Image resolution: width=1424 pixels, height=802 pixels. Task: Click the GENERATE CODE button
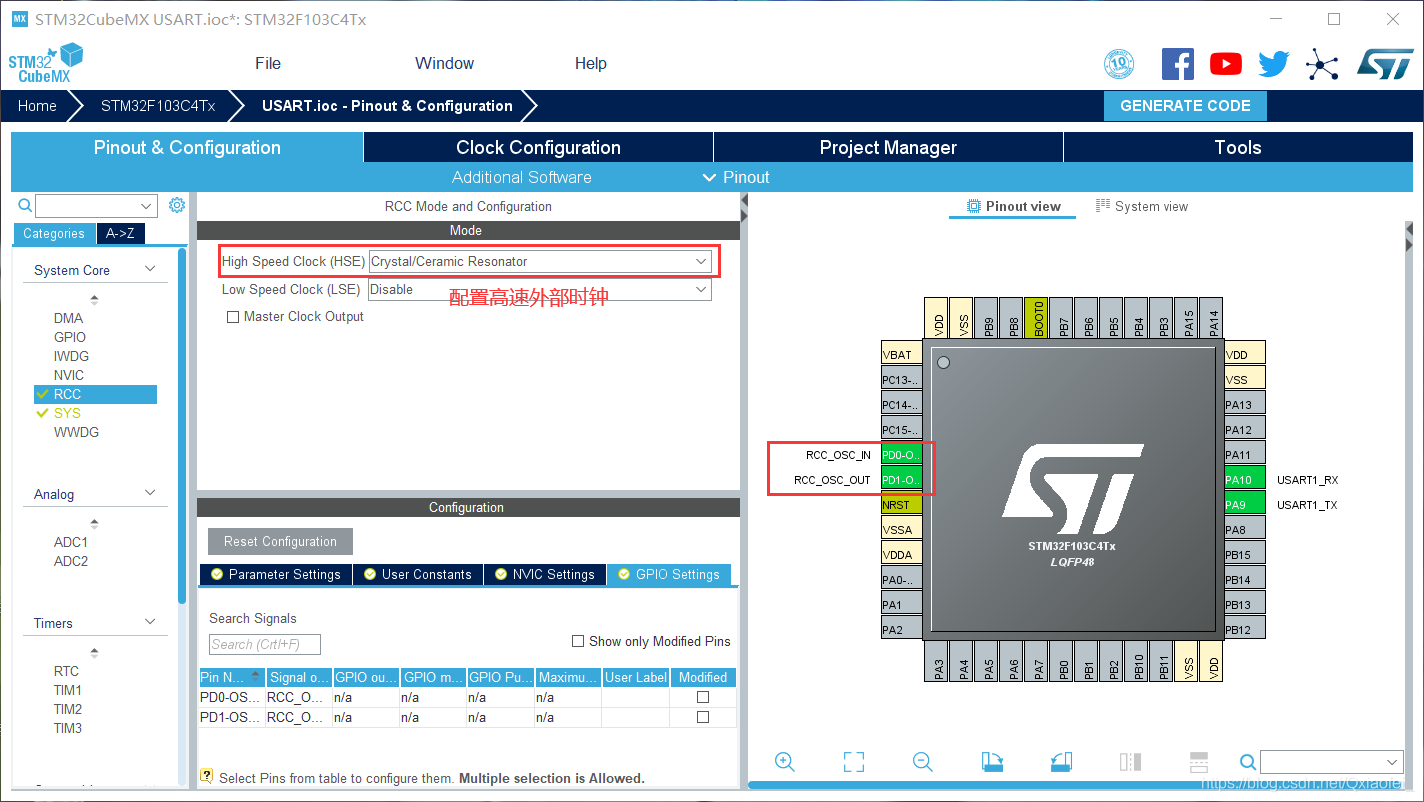pyautogui.click(x=1185, y=105)
